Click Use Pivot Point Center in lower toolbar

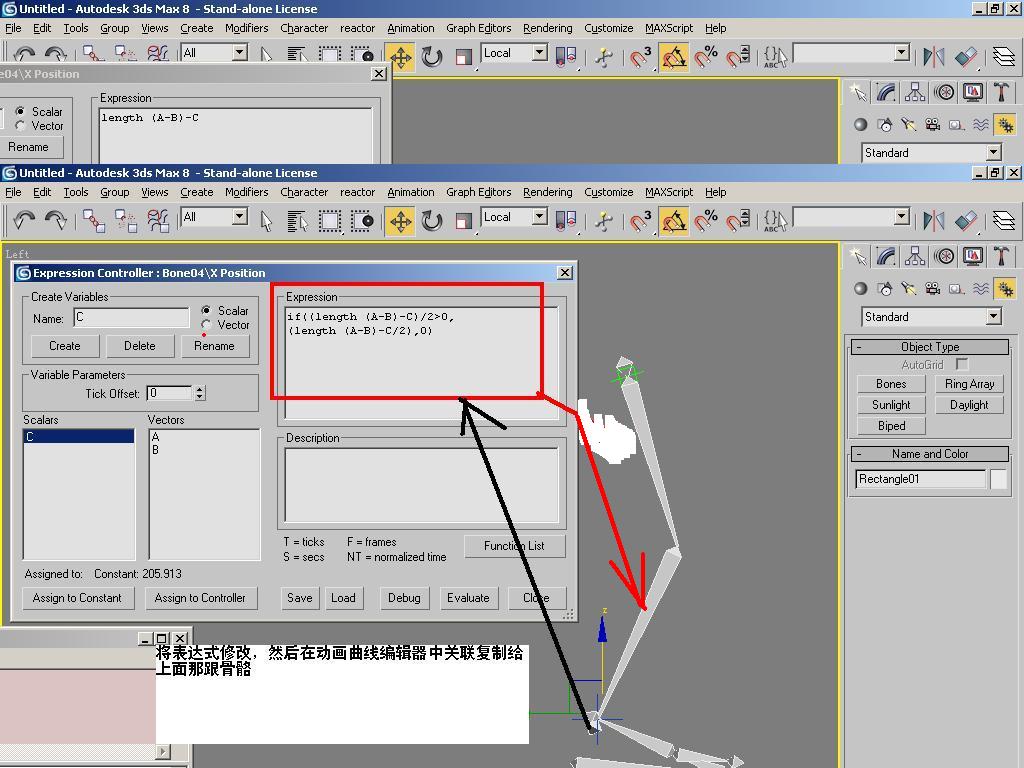point(566,221)
